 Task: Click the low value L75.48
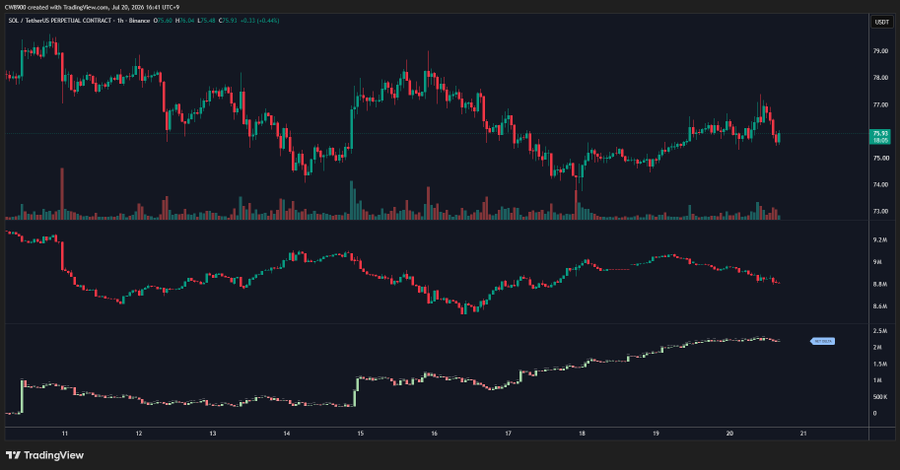(x=206, y=21)
